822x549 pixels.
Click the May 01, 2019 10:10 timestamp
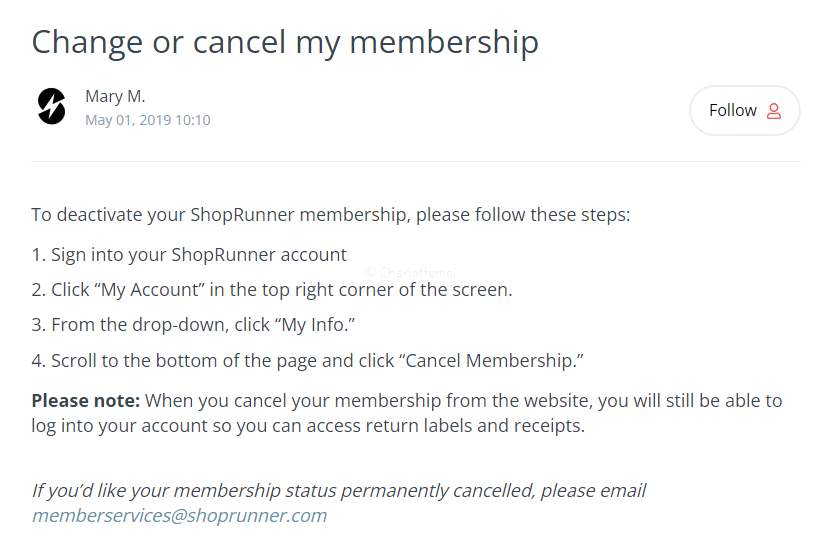[x=148, y=120]
